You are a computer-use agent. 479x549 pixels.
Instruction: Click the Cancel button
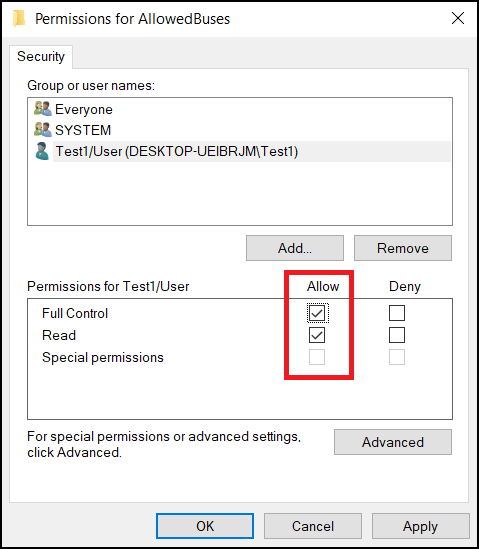click(x=313, y=526)
